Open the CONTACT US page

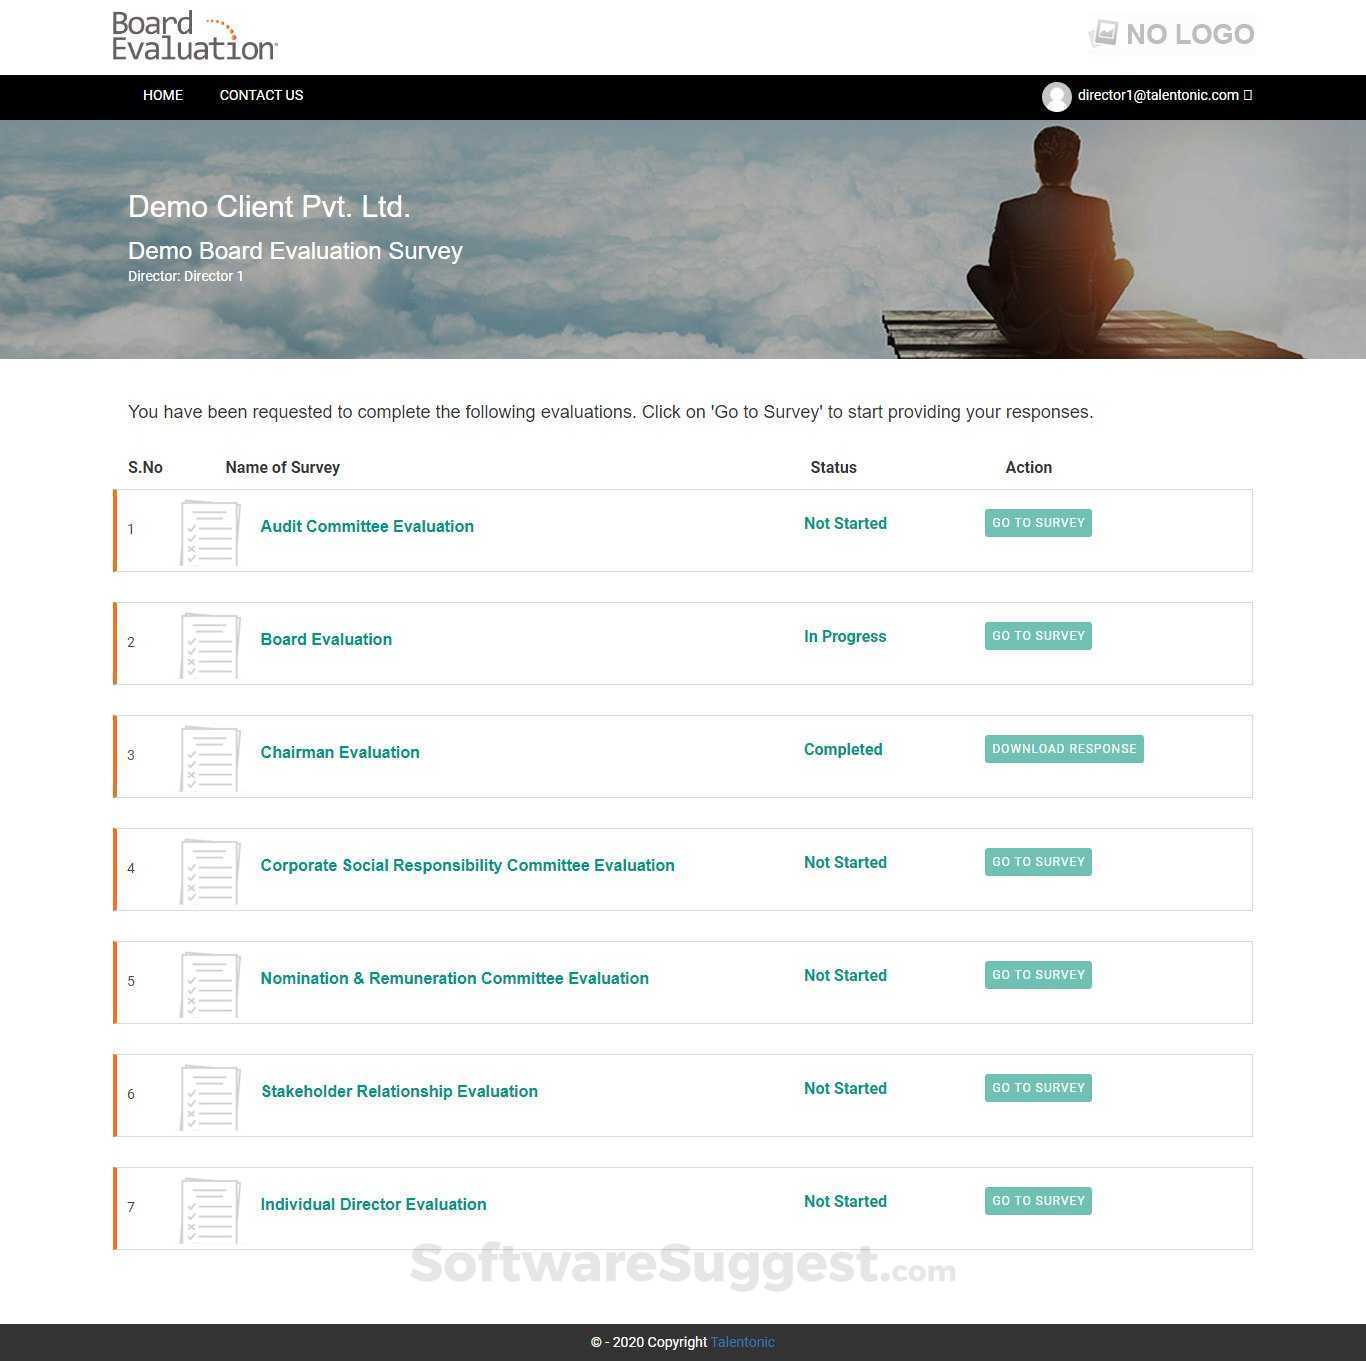click(x=261, y=95)
